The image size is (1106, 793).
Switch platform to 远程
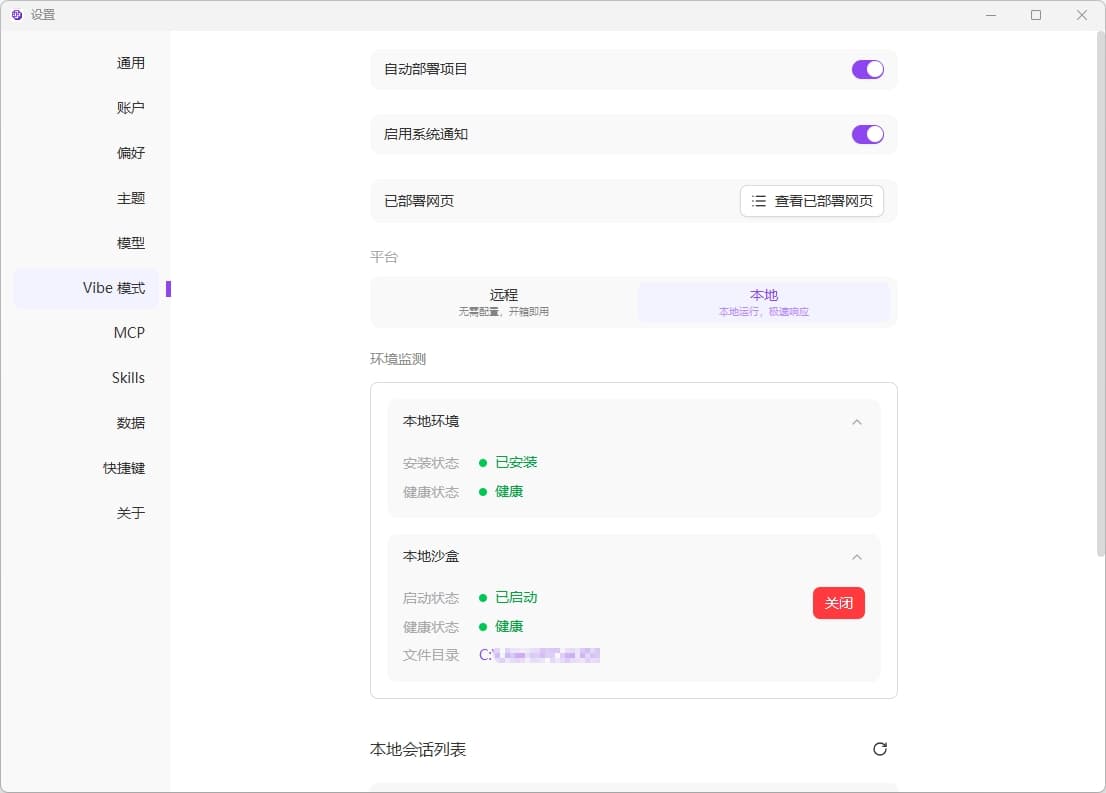click(x=504, y=302)
